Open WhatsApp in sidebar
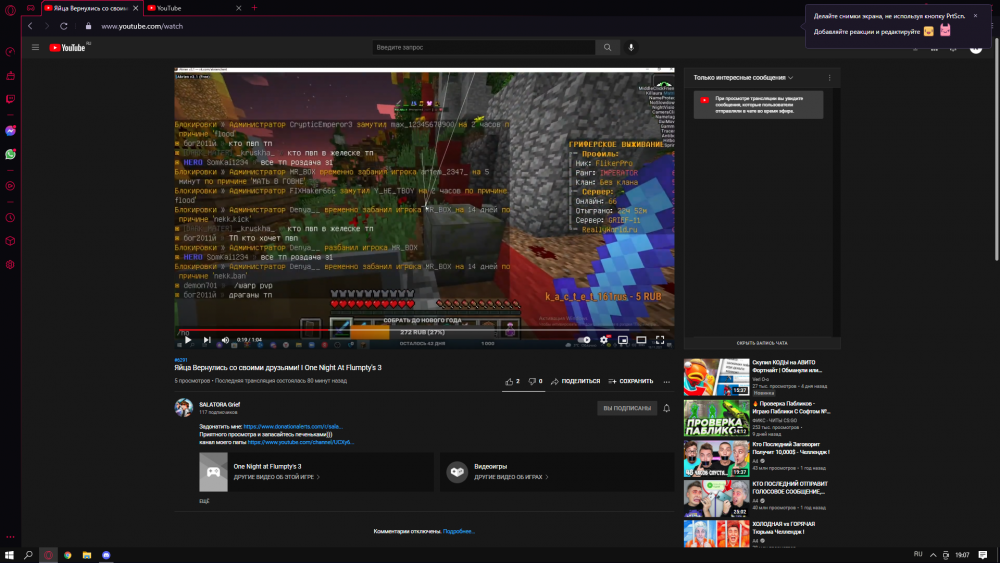 pos(10,154)
